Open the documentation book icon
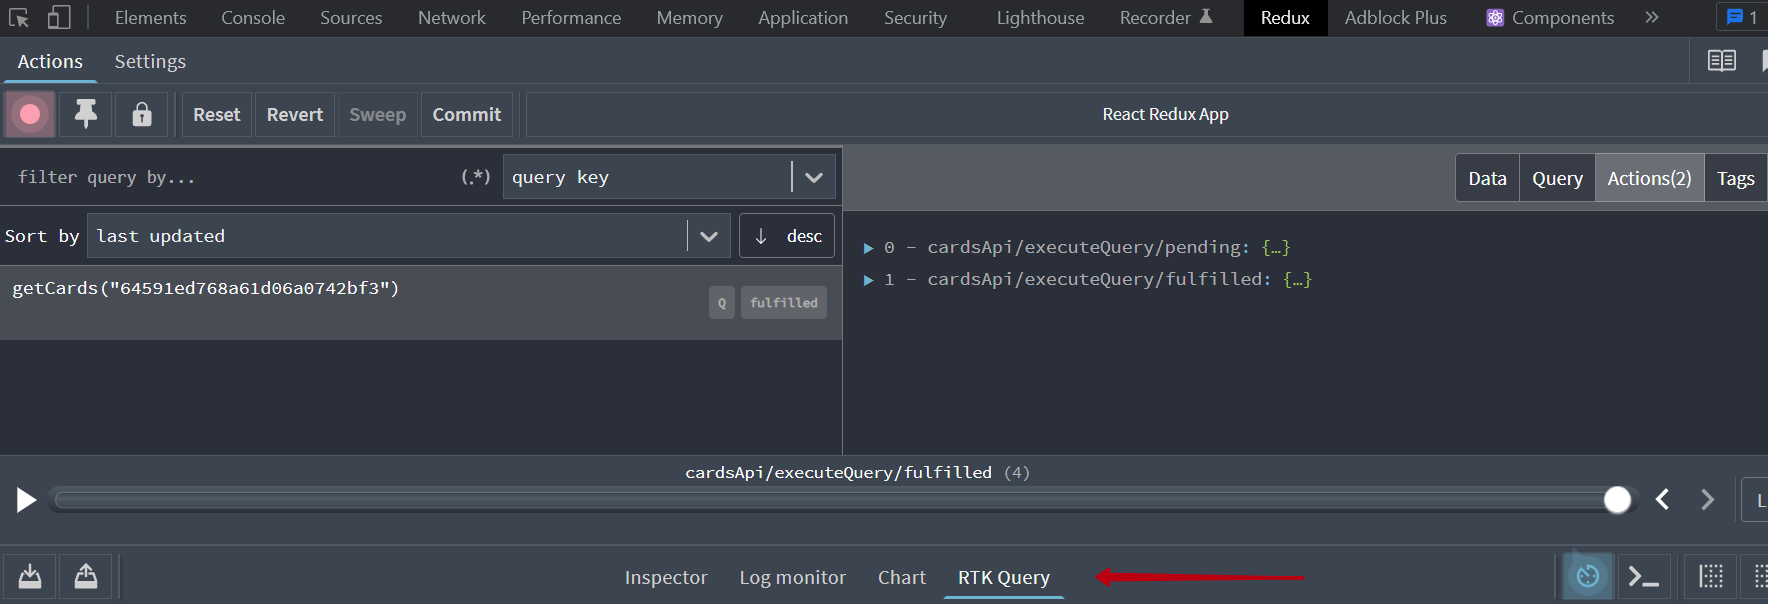 [1721, 61]
